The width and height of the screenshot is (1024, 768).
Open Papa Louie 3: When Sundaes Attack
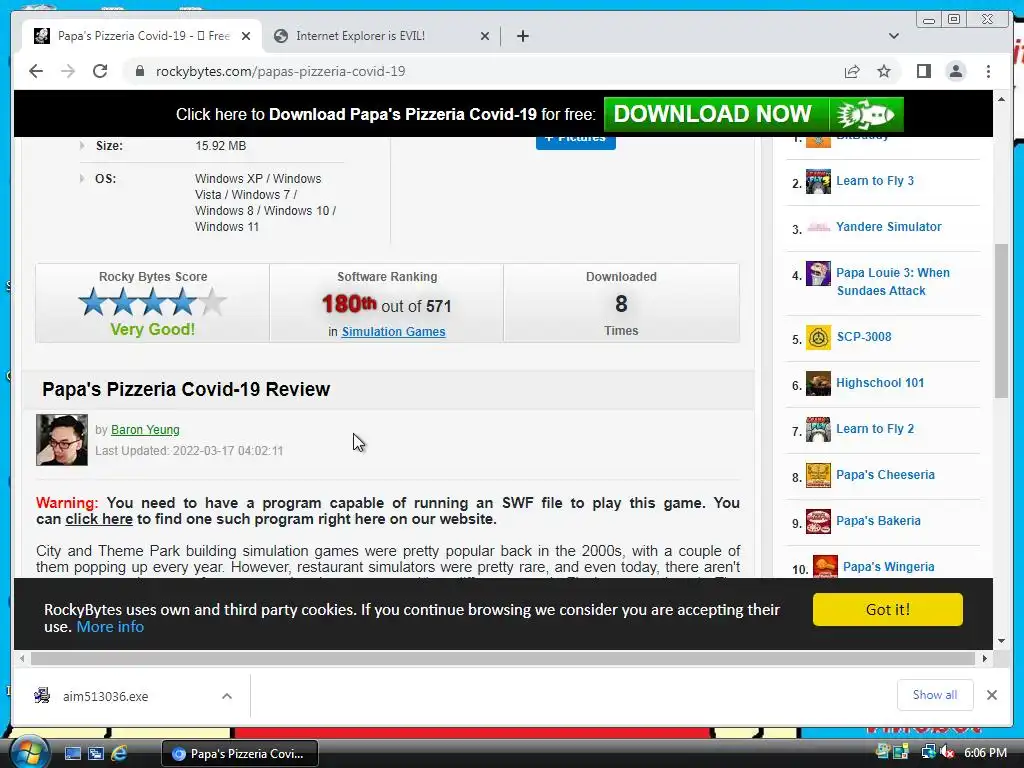click(x=893, y=281)
